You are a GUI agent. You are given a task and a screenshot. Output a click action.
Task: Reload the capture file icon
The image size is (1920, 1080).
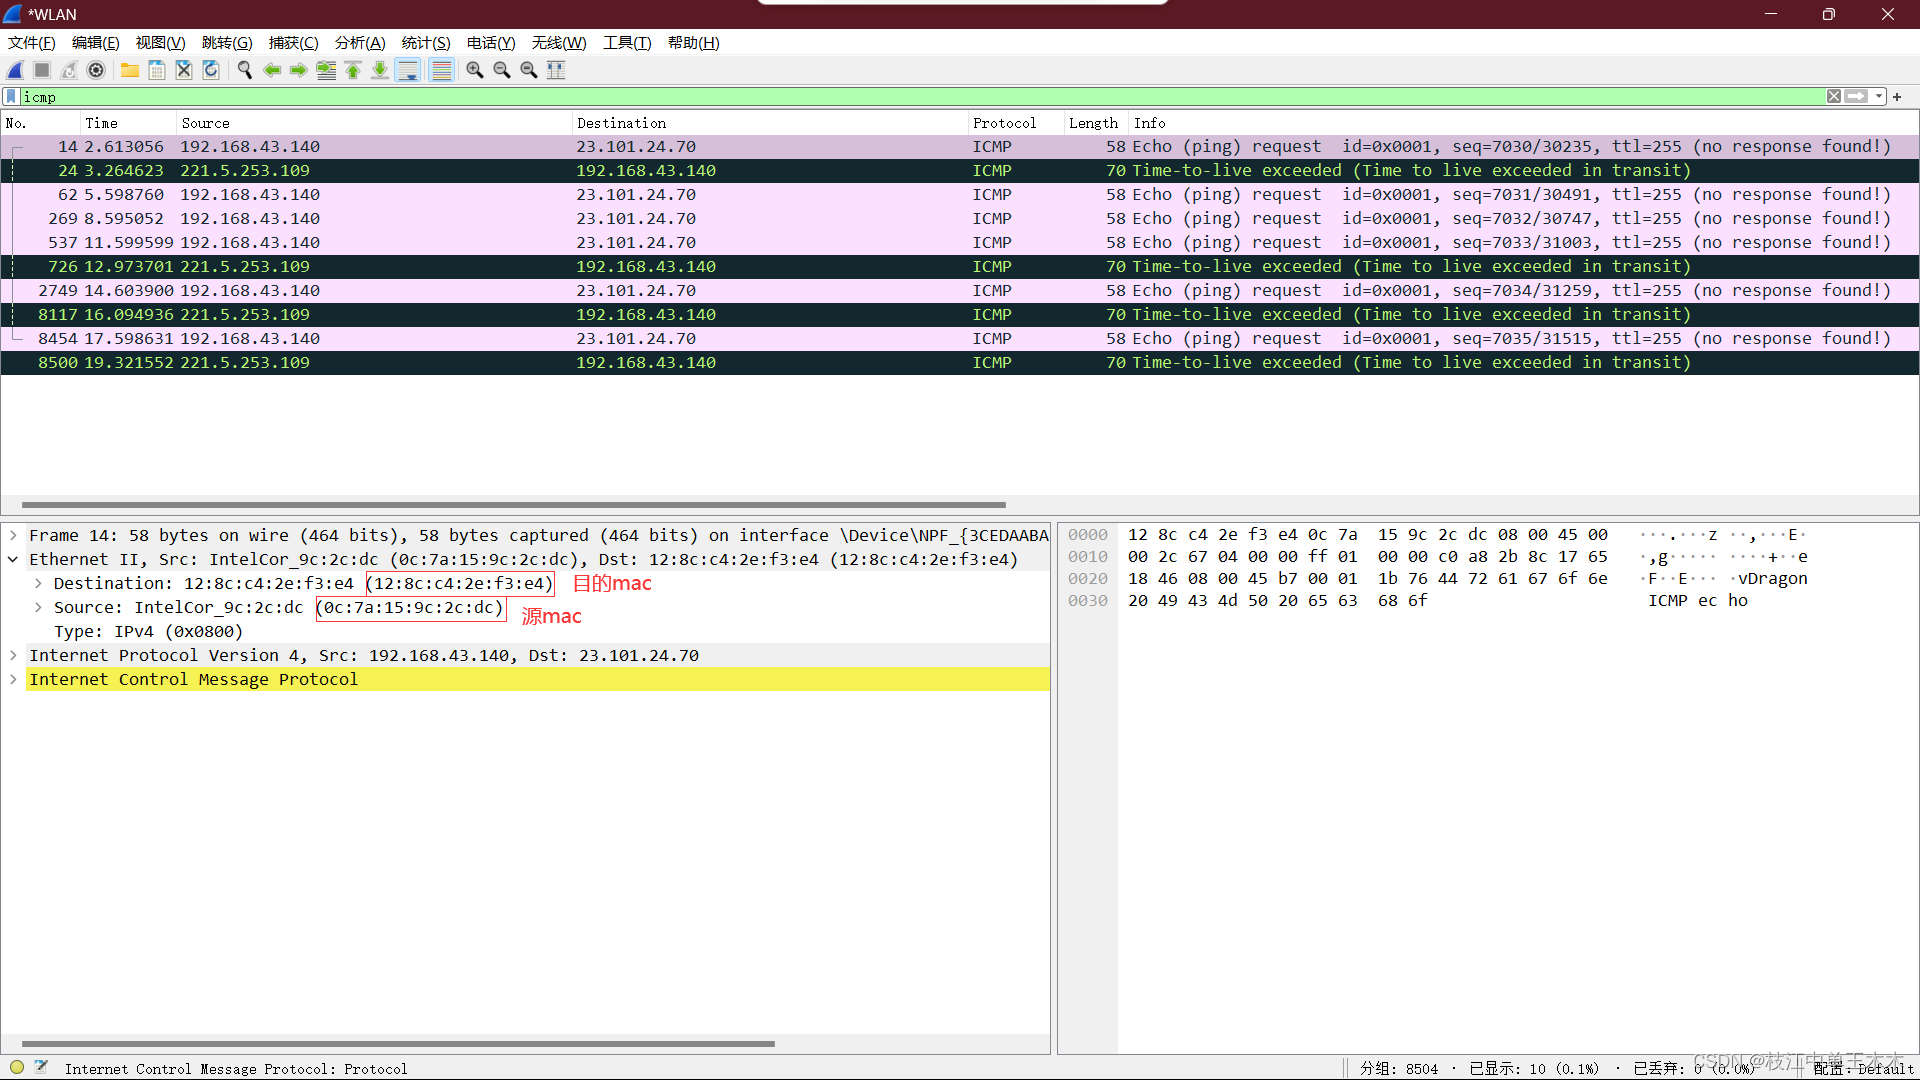click(211, 70)
